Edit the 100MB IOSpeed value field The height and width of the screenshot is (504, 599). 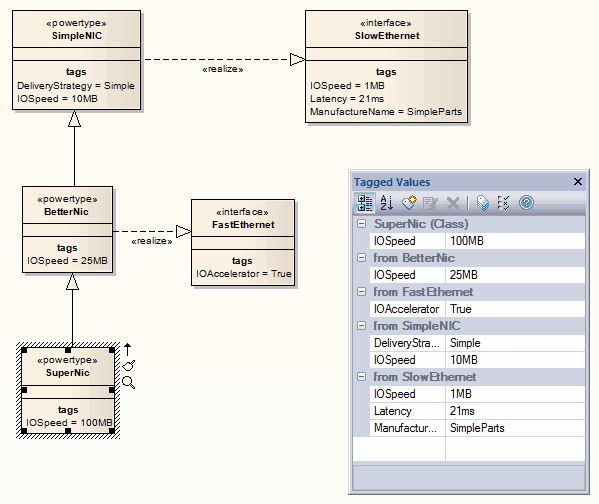pyautogui.click(x=515, y=241)
